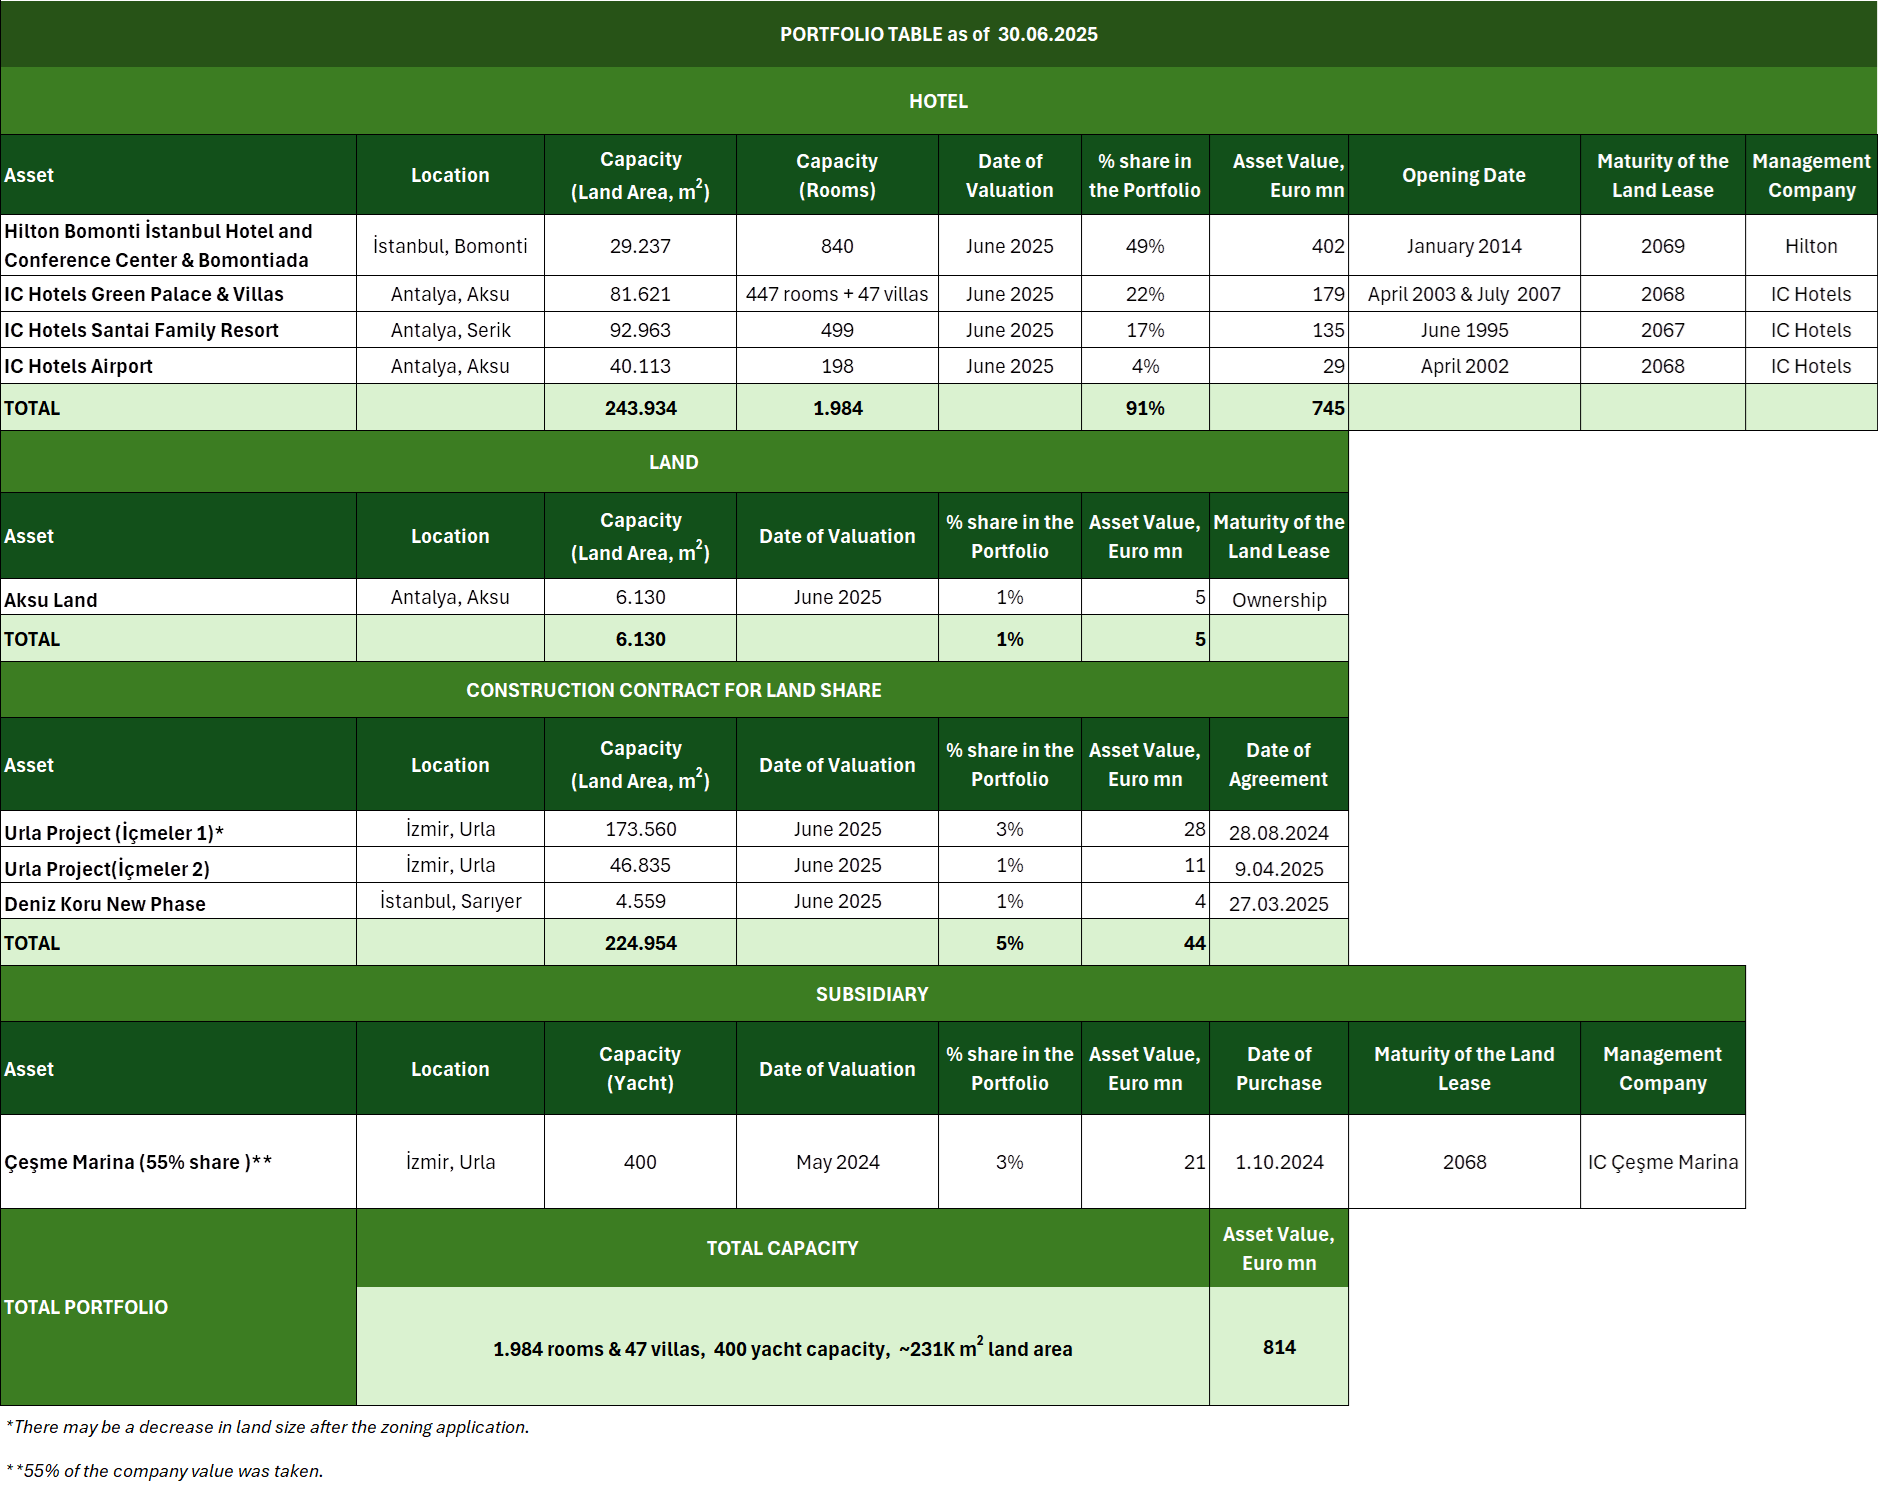Click the Urla Project(İçmeler 2) cell
Viewport: 1878px width, 1493px height.
point(178,868)
